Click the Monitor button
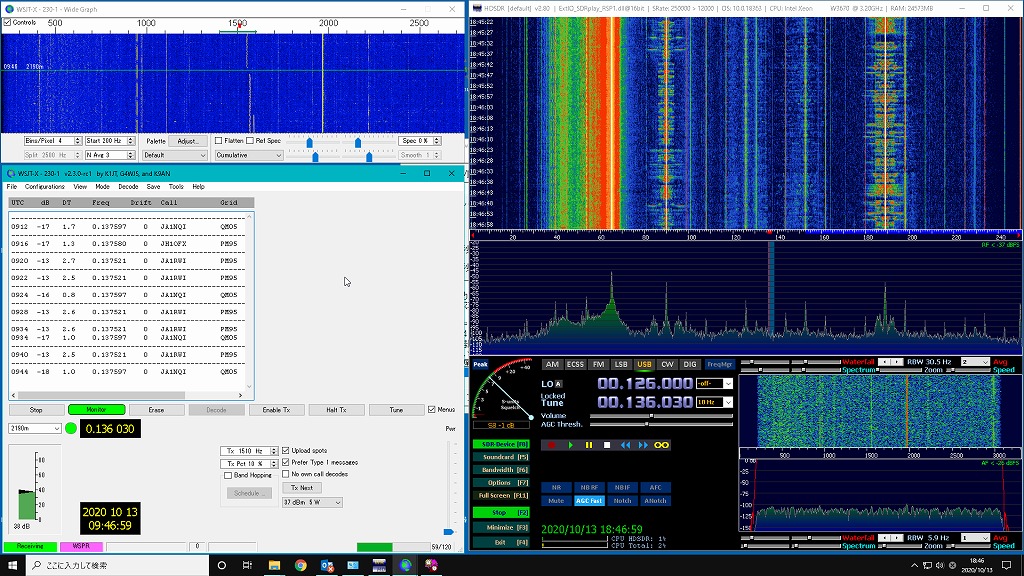Screen dimensions: 1024x576 click(x=97, y=409)
